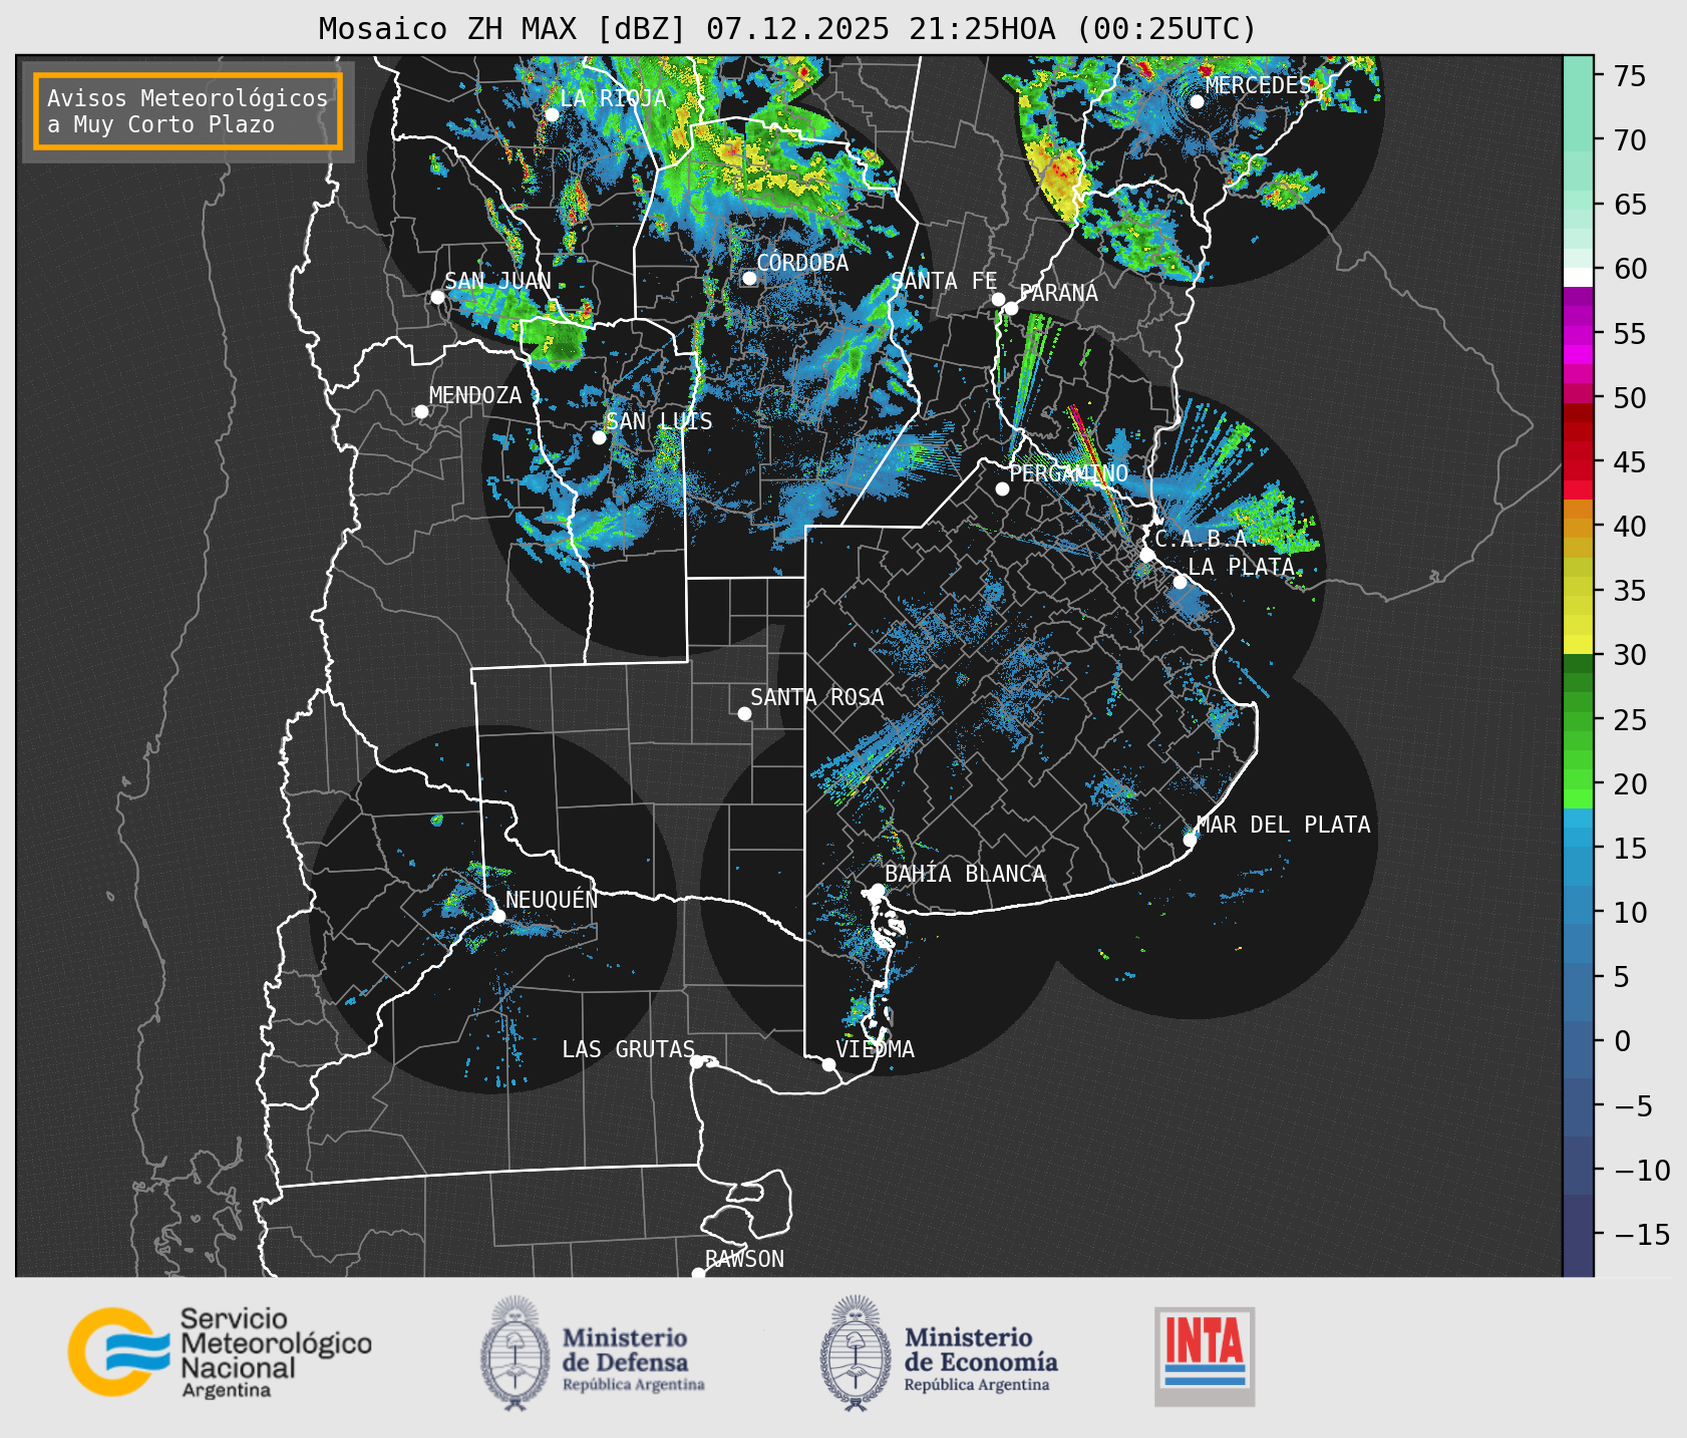Click the BAHÍA BLANCA label
The image size is (1687, 1438).
(x=965, y=874)
